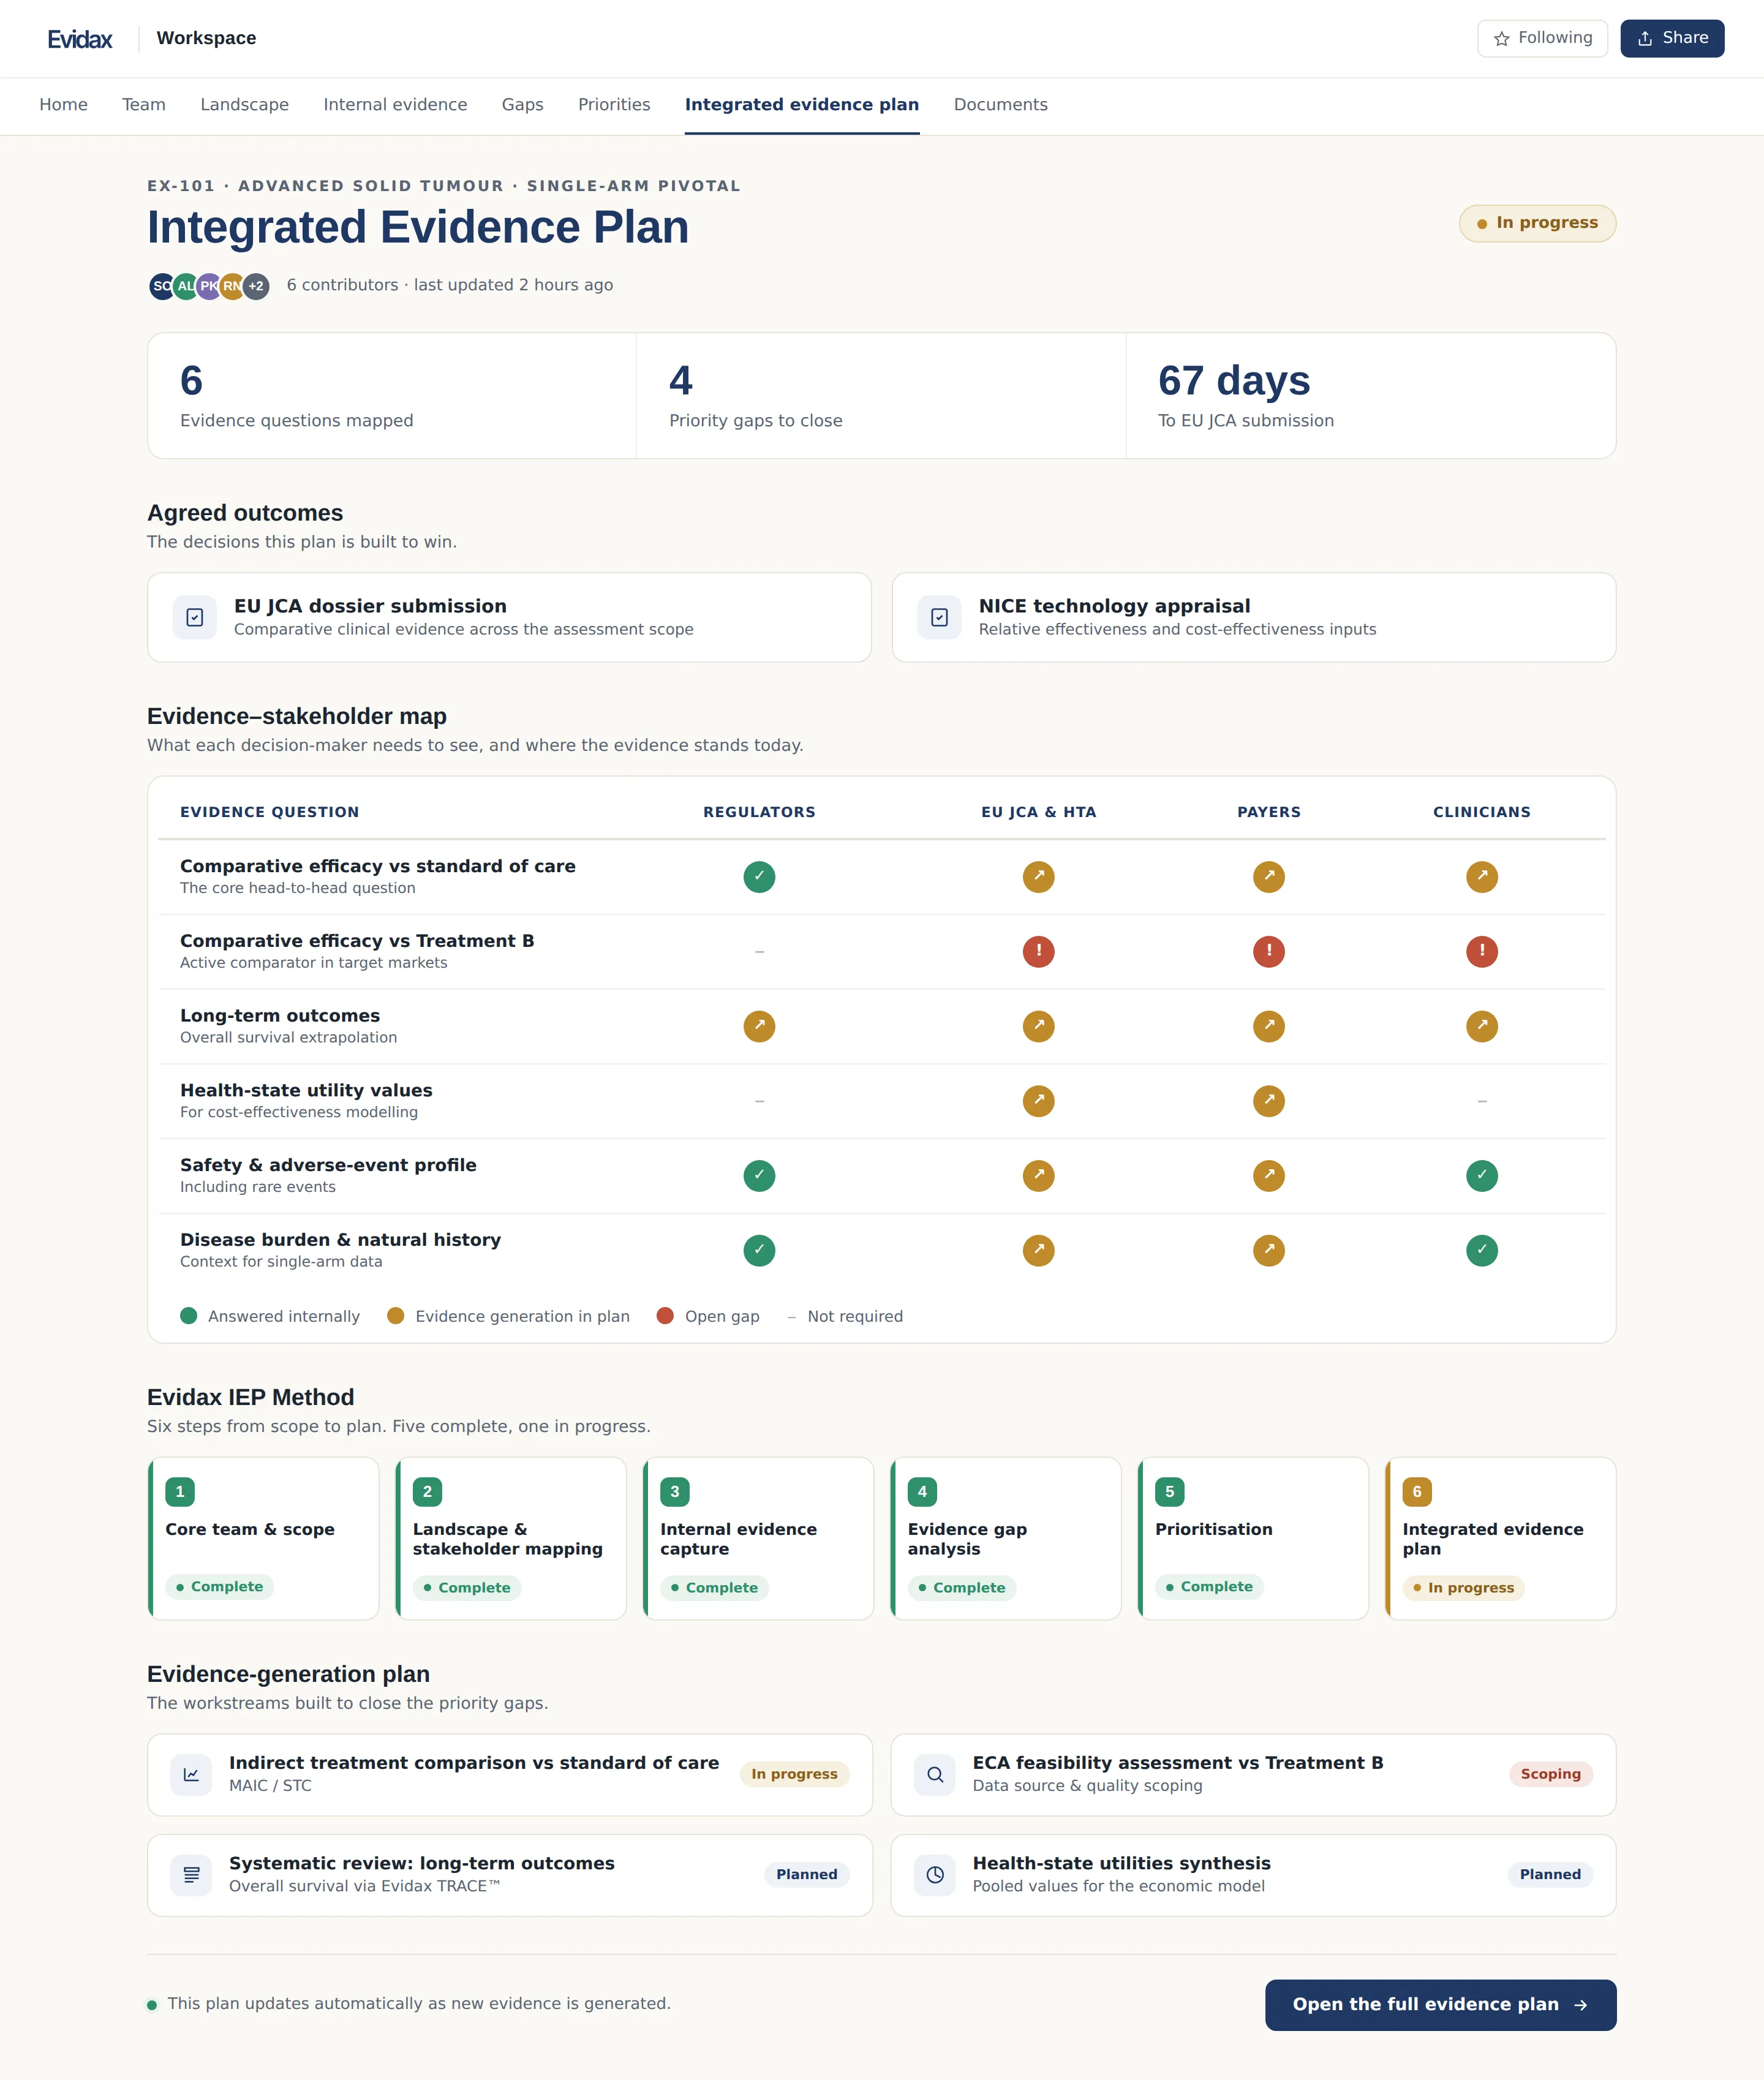The height and width of the screenshot is (2080, 1764).
Task: Click the green Answered internally legend dot
Action: (188, 1316)
